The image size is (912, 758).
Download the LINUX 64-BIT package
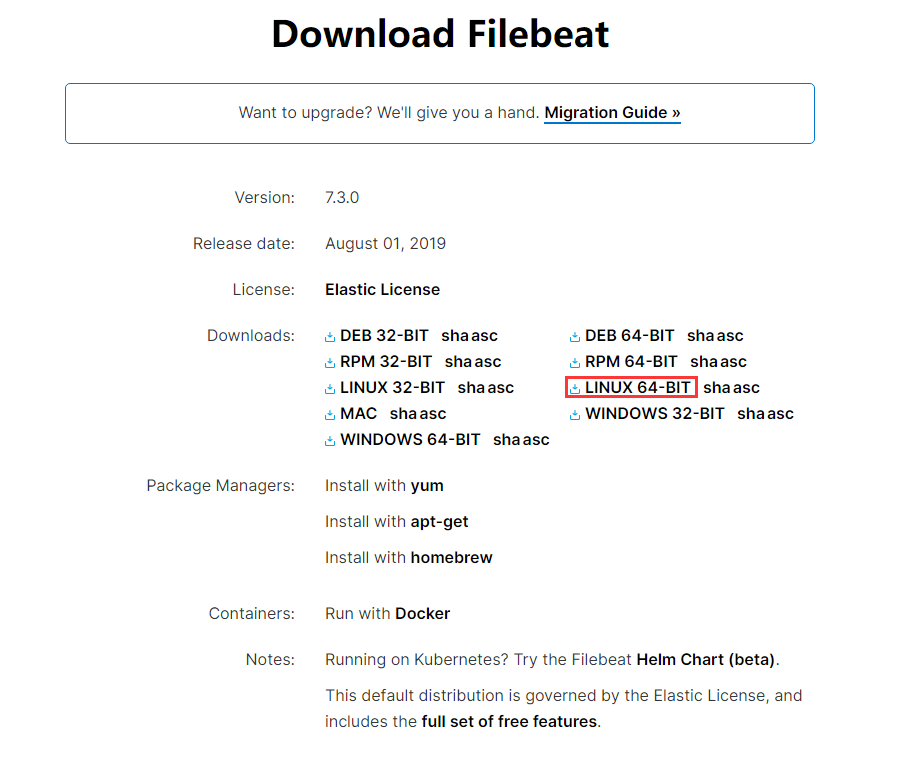637,387
